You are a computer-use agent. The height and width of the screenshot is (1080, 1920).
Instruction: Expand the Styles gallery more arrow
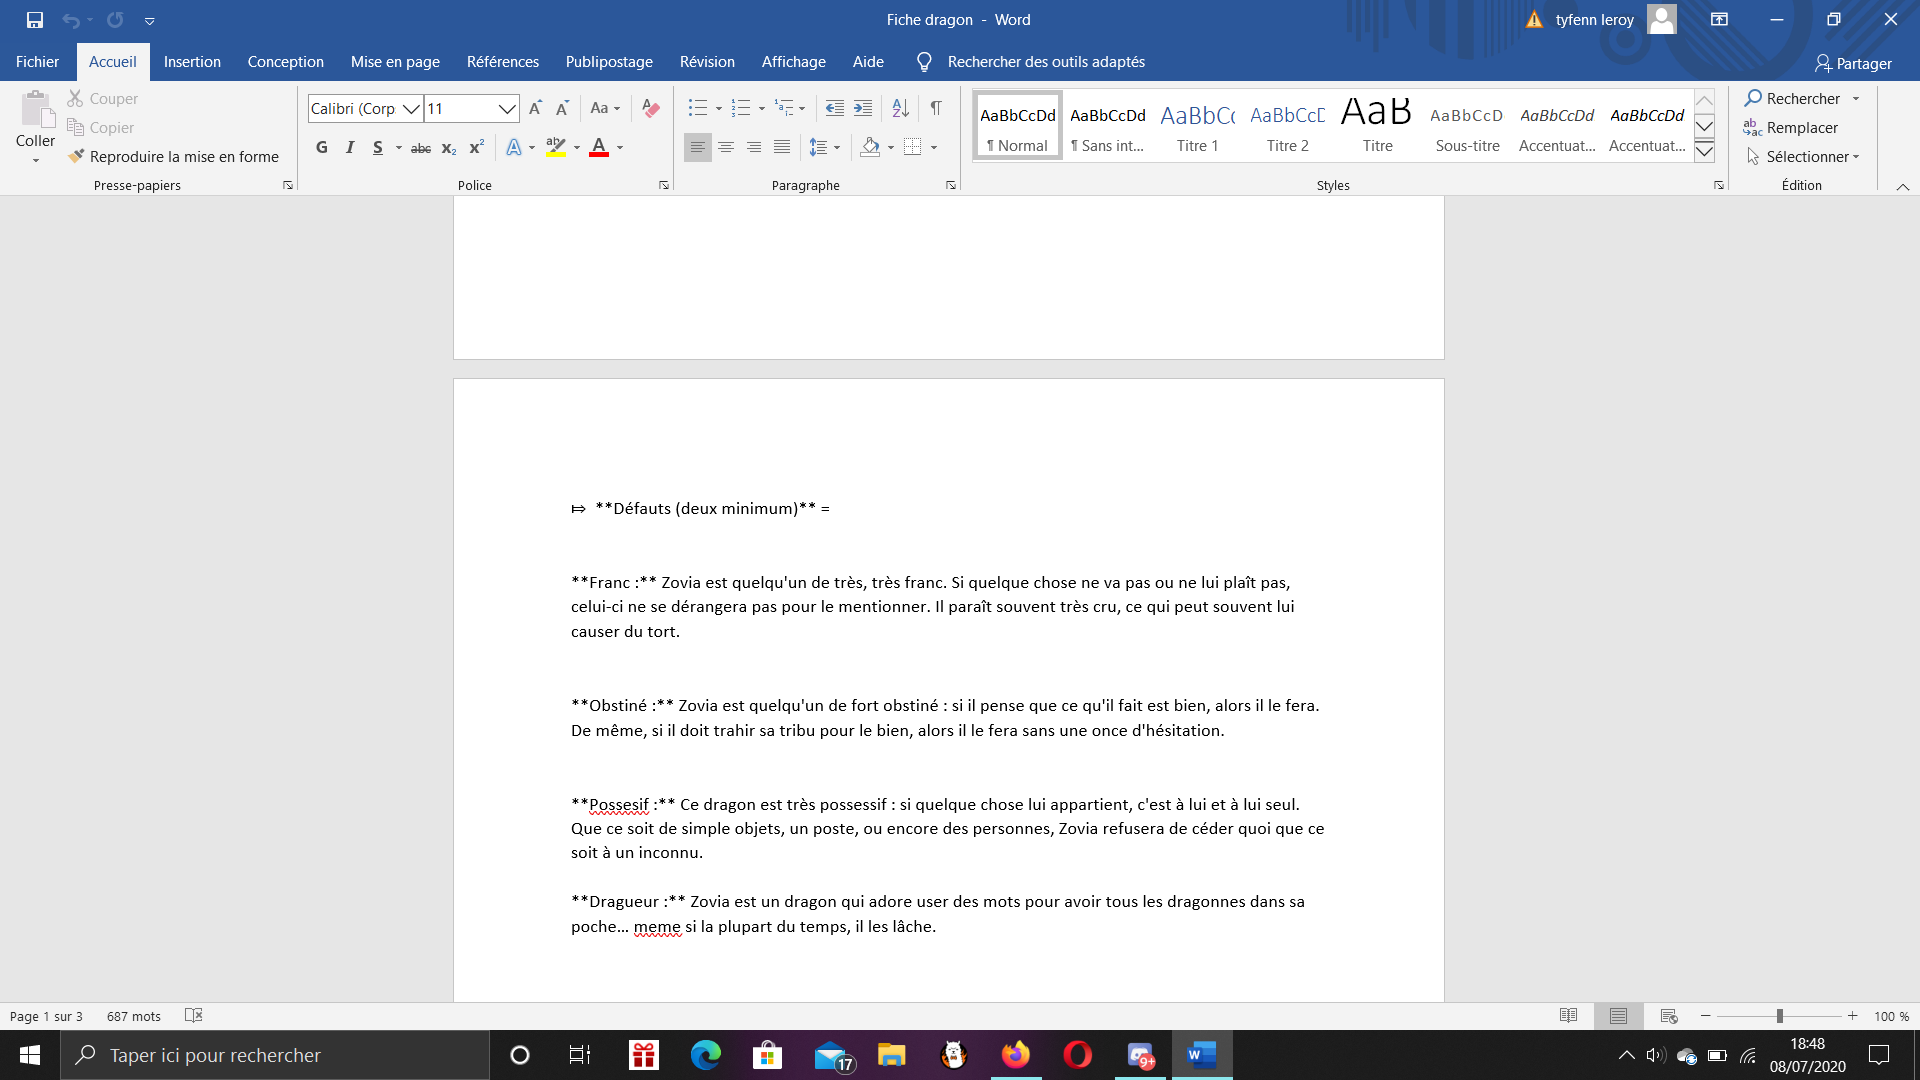pos(1705,152)
